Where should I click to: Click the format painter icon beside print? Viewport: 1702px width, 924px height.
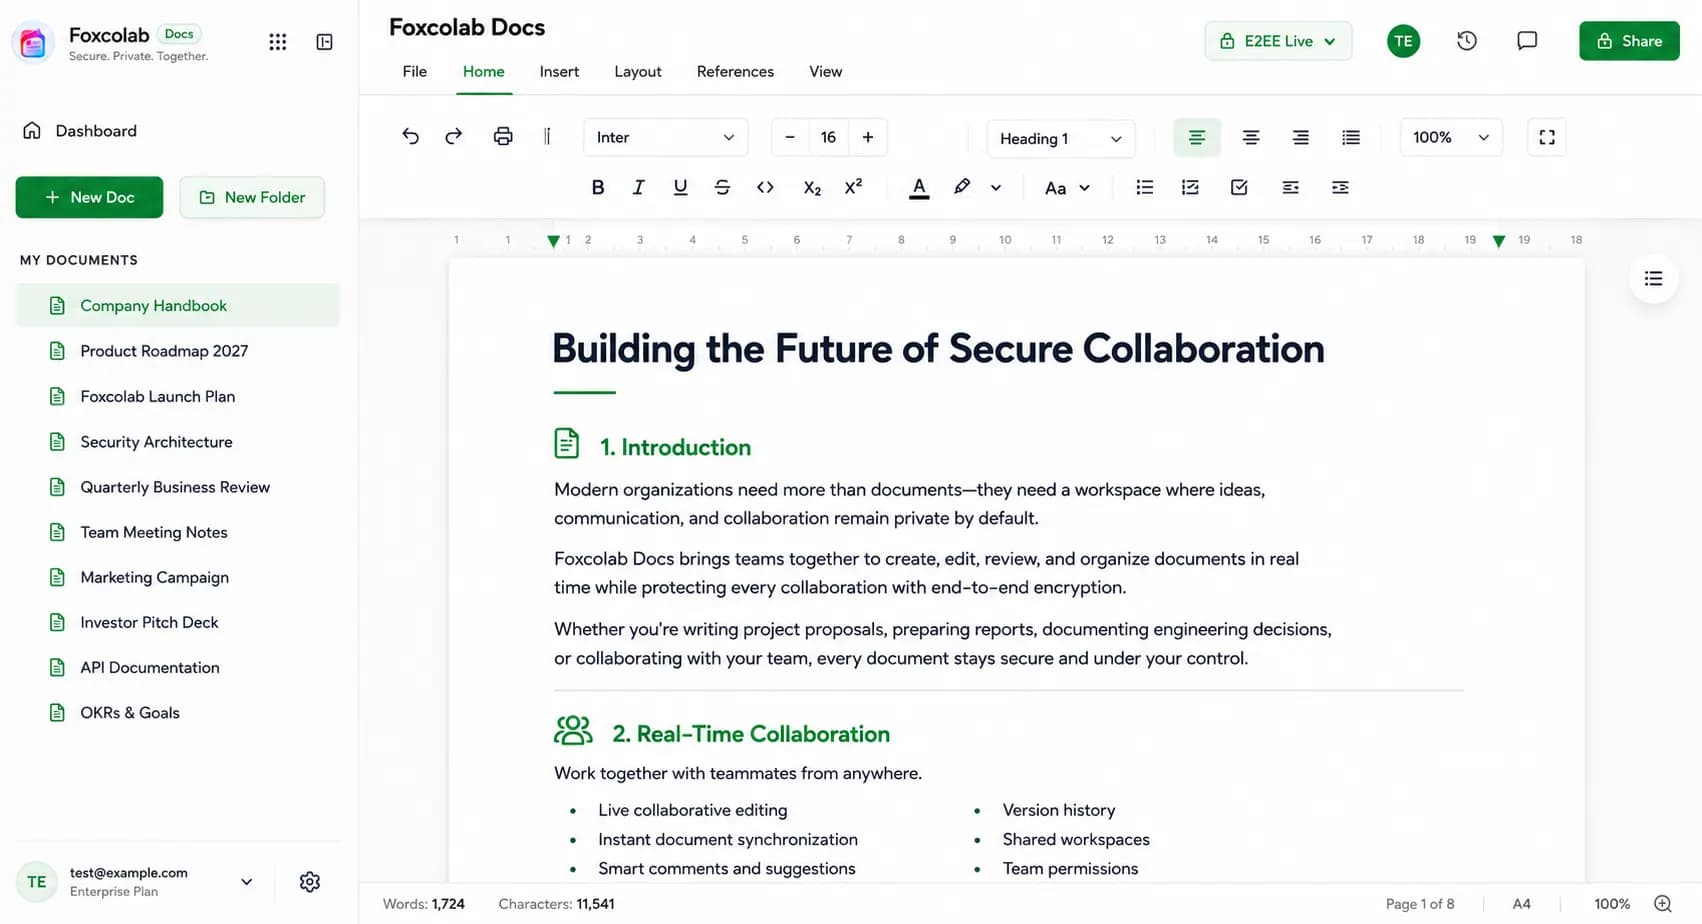click(x=547, y=137)
